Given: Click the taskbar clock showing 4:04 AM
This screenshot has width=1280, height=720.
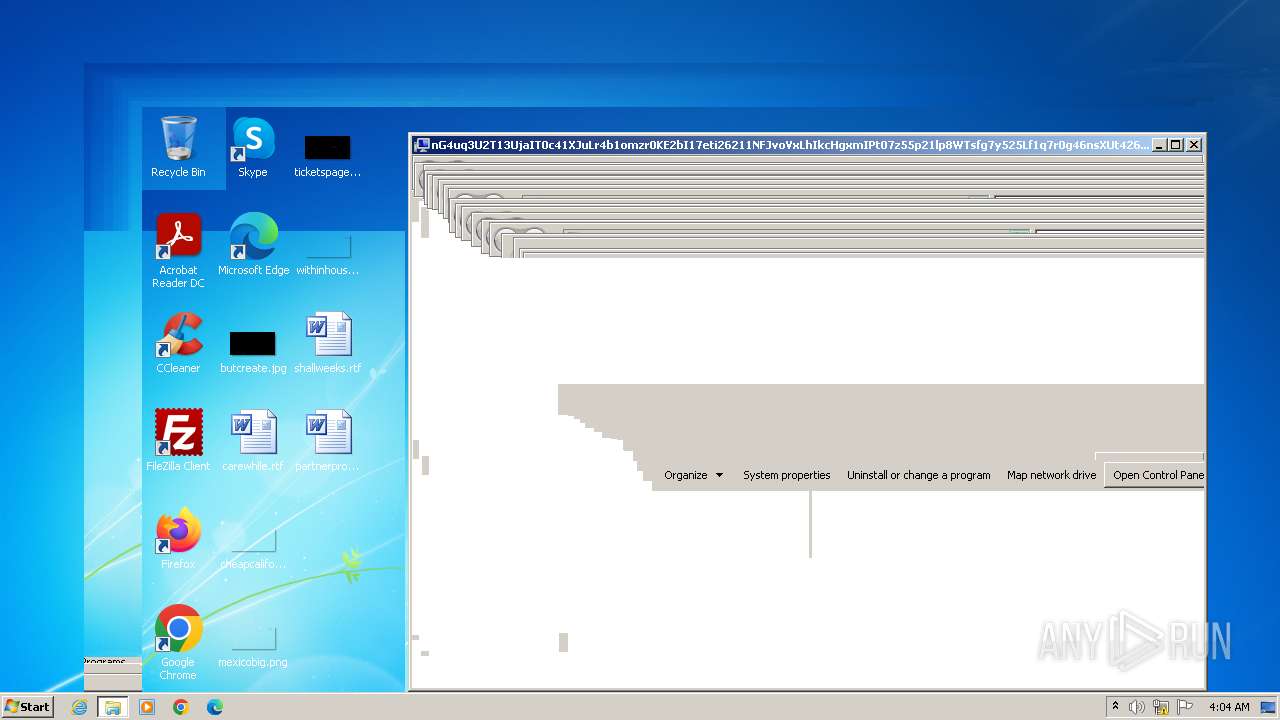Looking at the screenshot, I should (x=1229, y=707).
